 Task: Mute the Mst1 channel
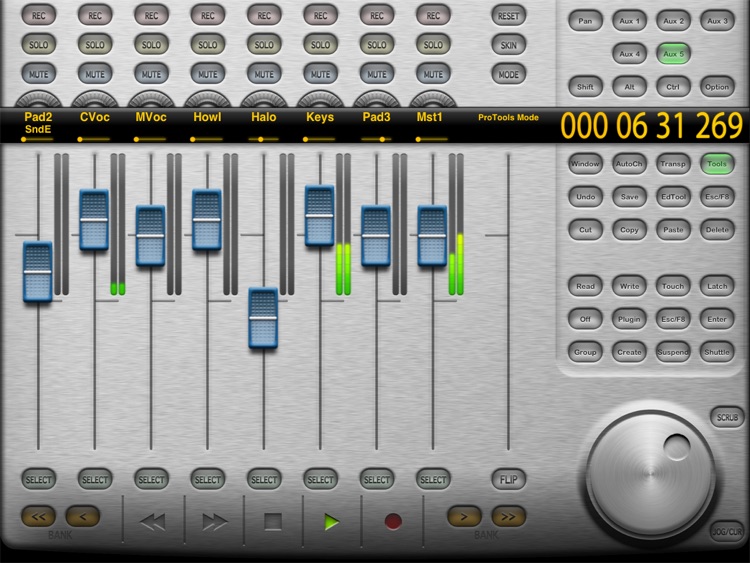pyautogui.click(x=433, y=74)
